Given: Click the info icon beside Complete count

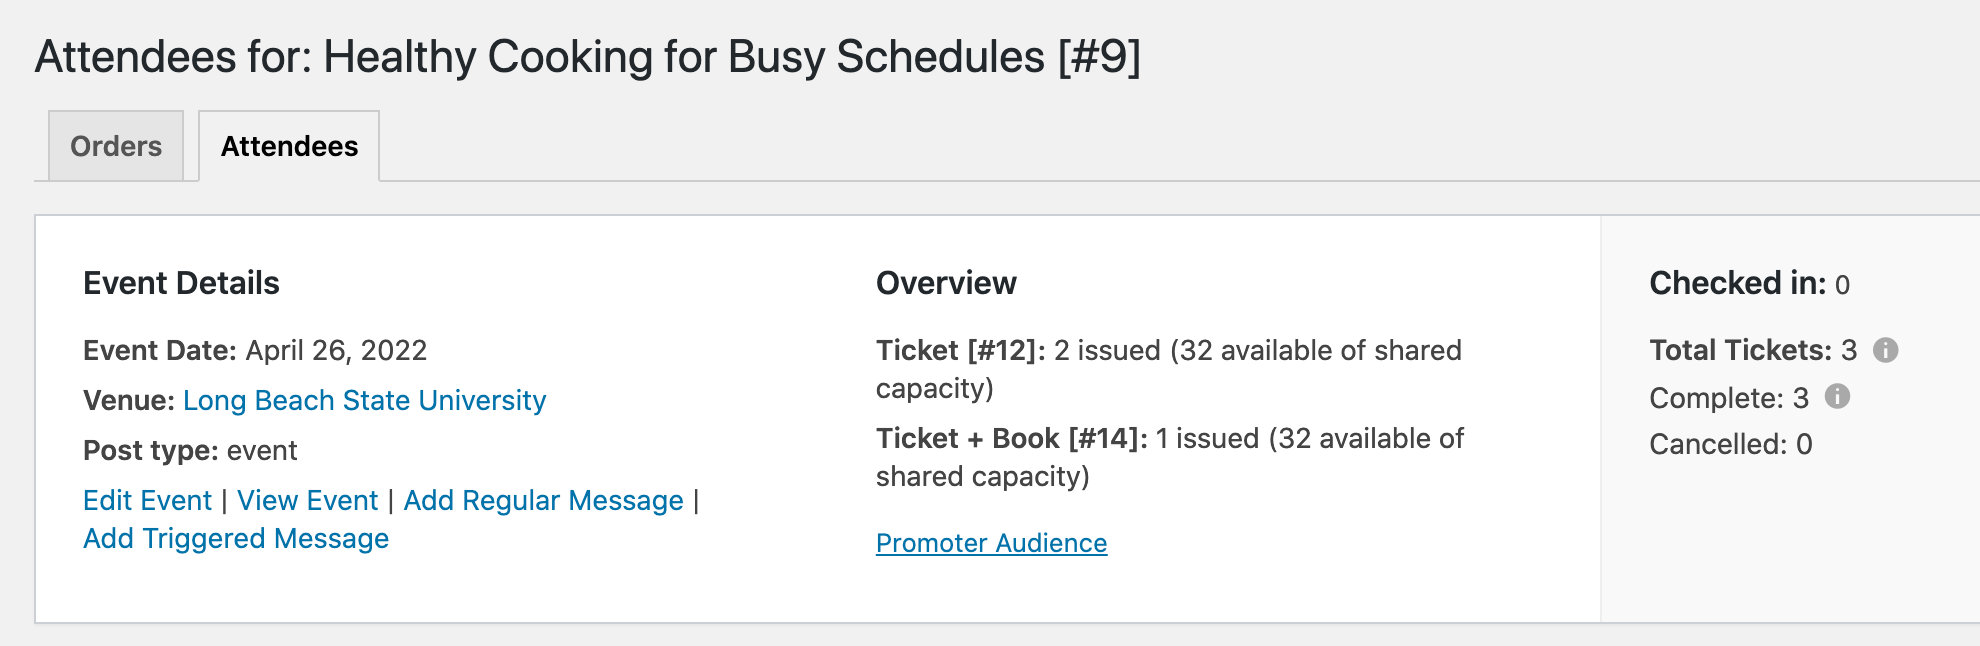Looking at the screenshot, I should tap(1837, 397).
